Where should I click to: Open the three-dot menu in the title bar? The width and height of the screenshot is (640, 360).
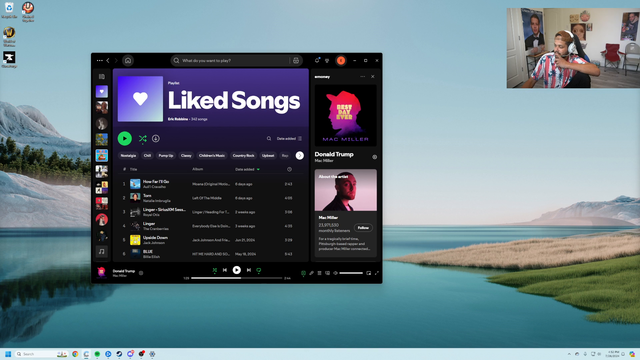click(100, 60)
